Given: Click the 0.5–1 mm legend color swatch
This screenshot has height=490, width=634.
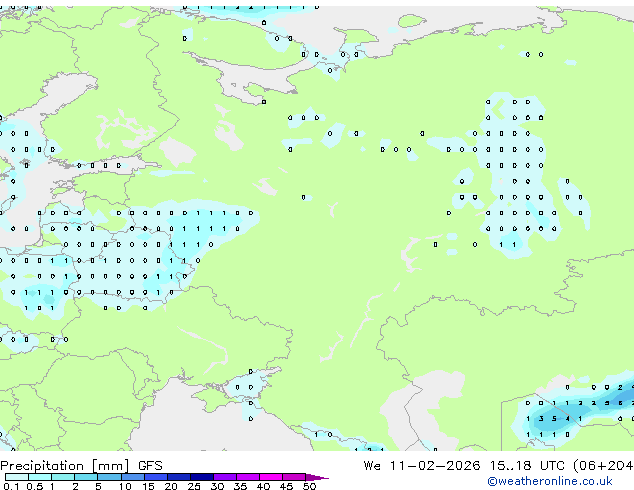Looking at the screenshot, I should click(x=40, y=477).
